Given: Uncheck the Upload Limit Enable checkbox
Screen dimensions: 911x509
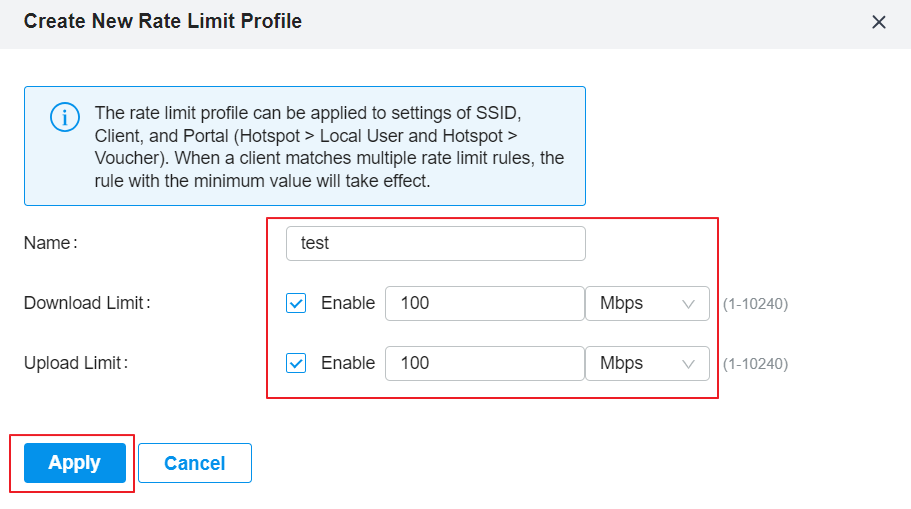Looking at the screenshot, I should (x=296, y=363).
